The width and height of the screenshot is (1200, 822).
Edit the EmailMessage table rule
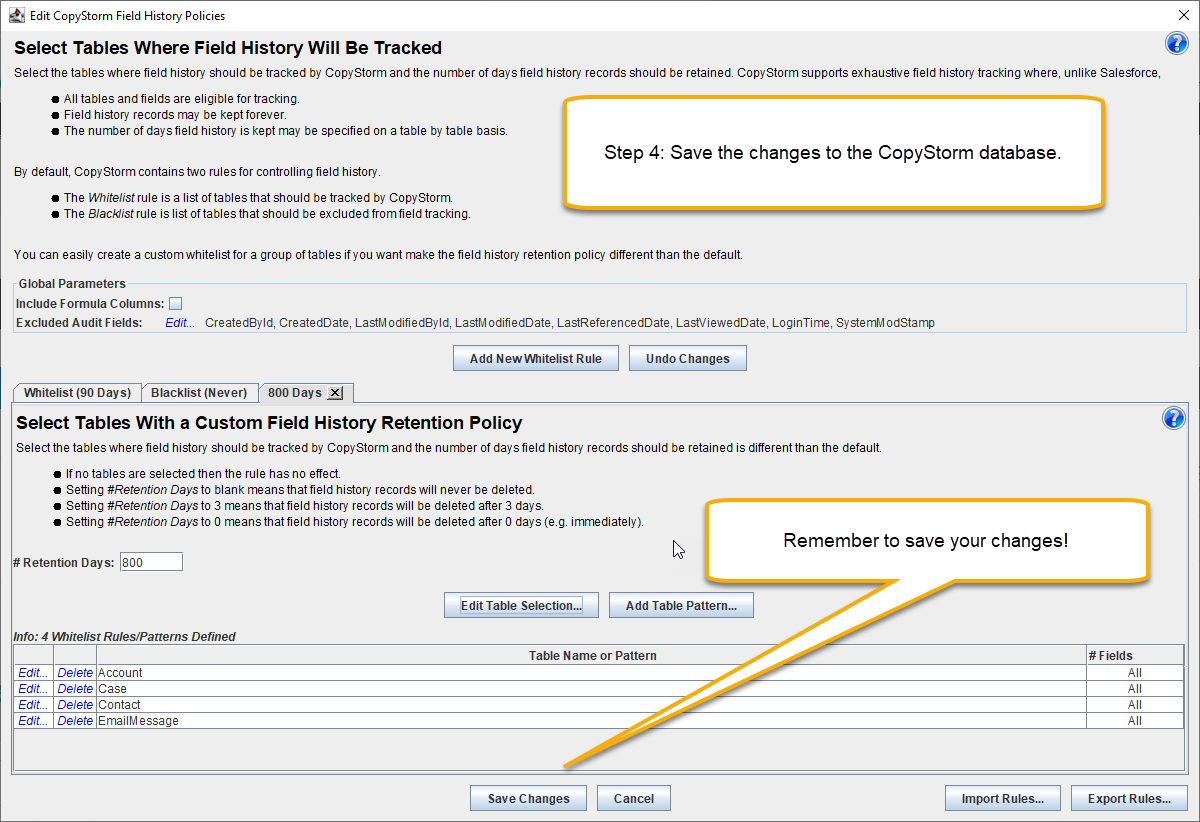33,721
